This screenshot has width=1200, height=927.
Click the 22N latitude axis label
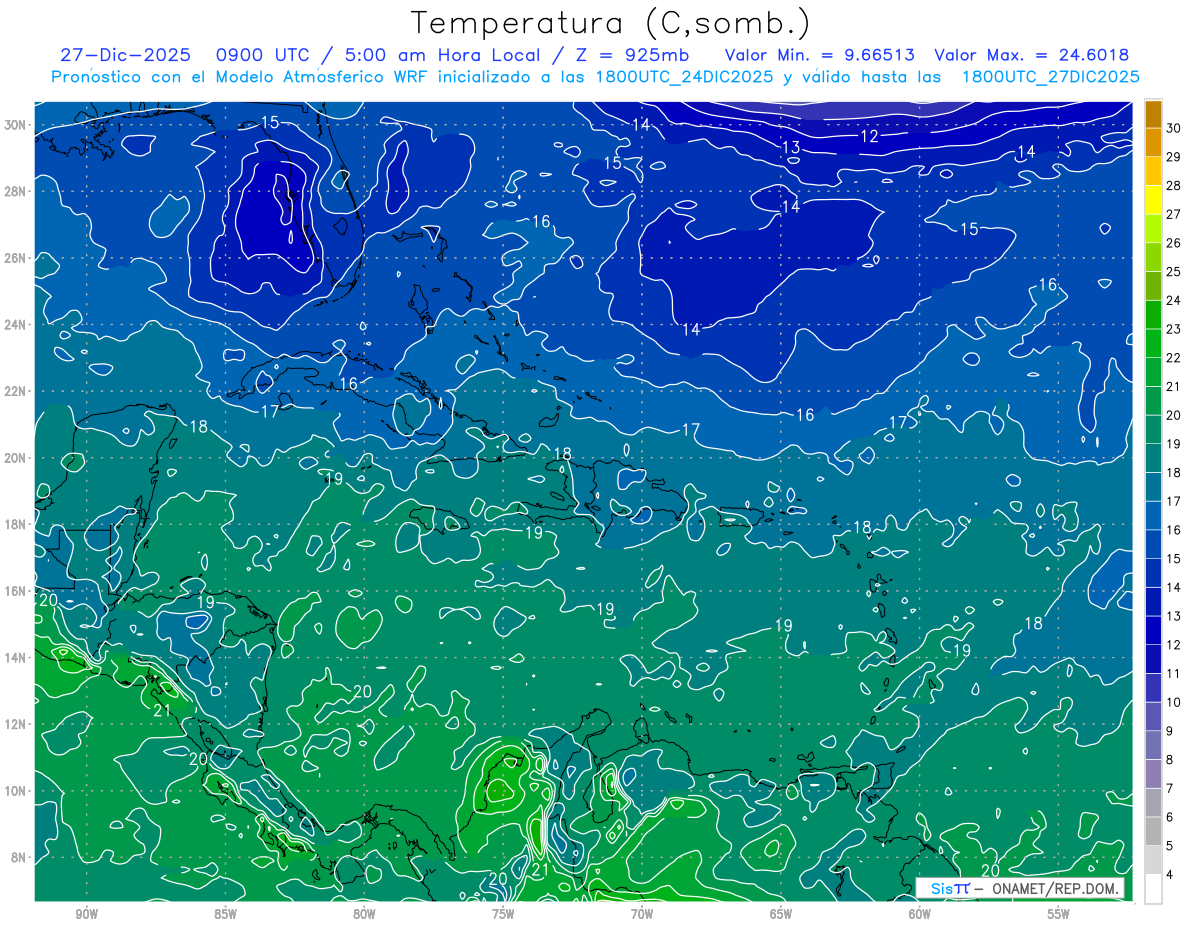pyautogui.click(x=16, y=391)
